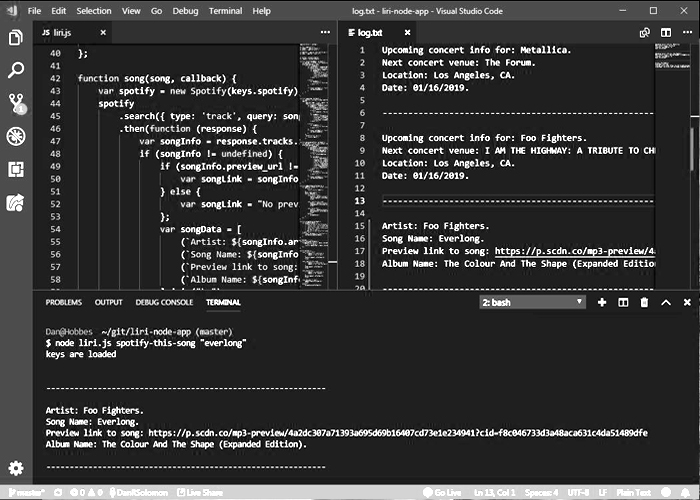Open the Debug menu
Screen dimensions: 700x500
click(x=185, y=11)
